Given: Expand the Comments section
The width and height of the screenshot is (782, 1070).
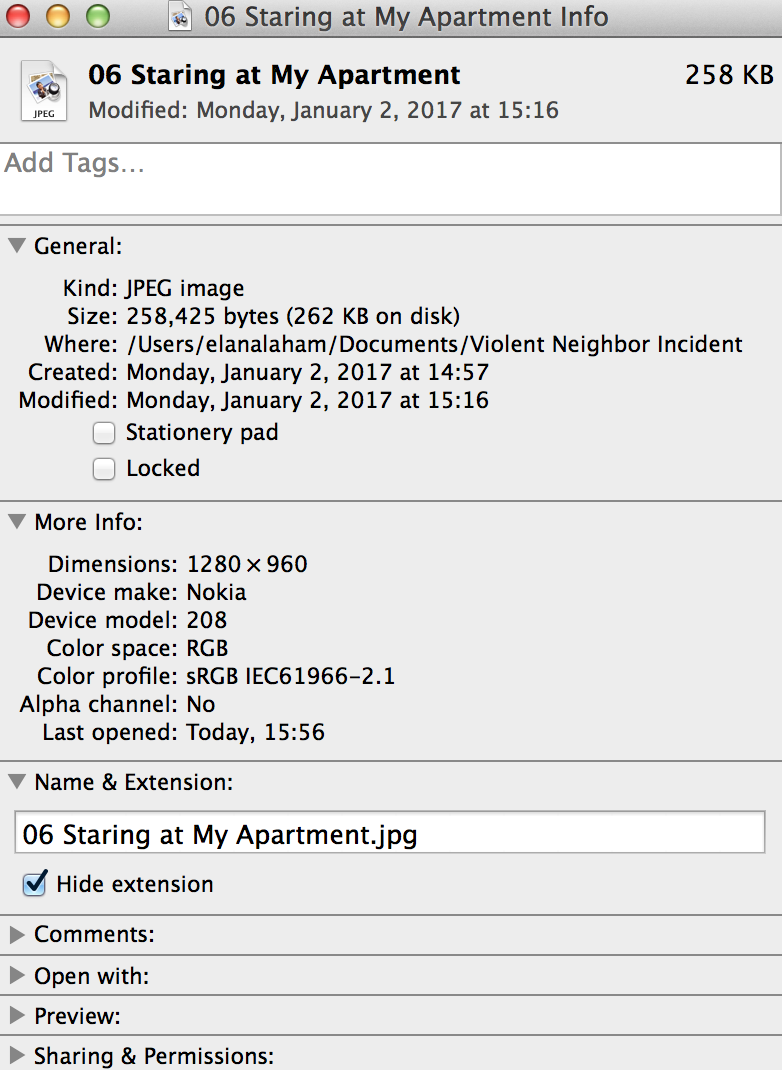Looking at the screenshot, I should 17,935.
